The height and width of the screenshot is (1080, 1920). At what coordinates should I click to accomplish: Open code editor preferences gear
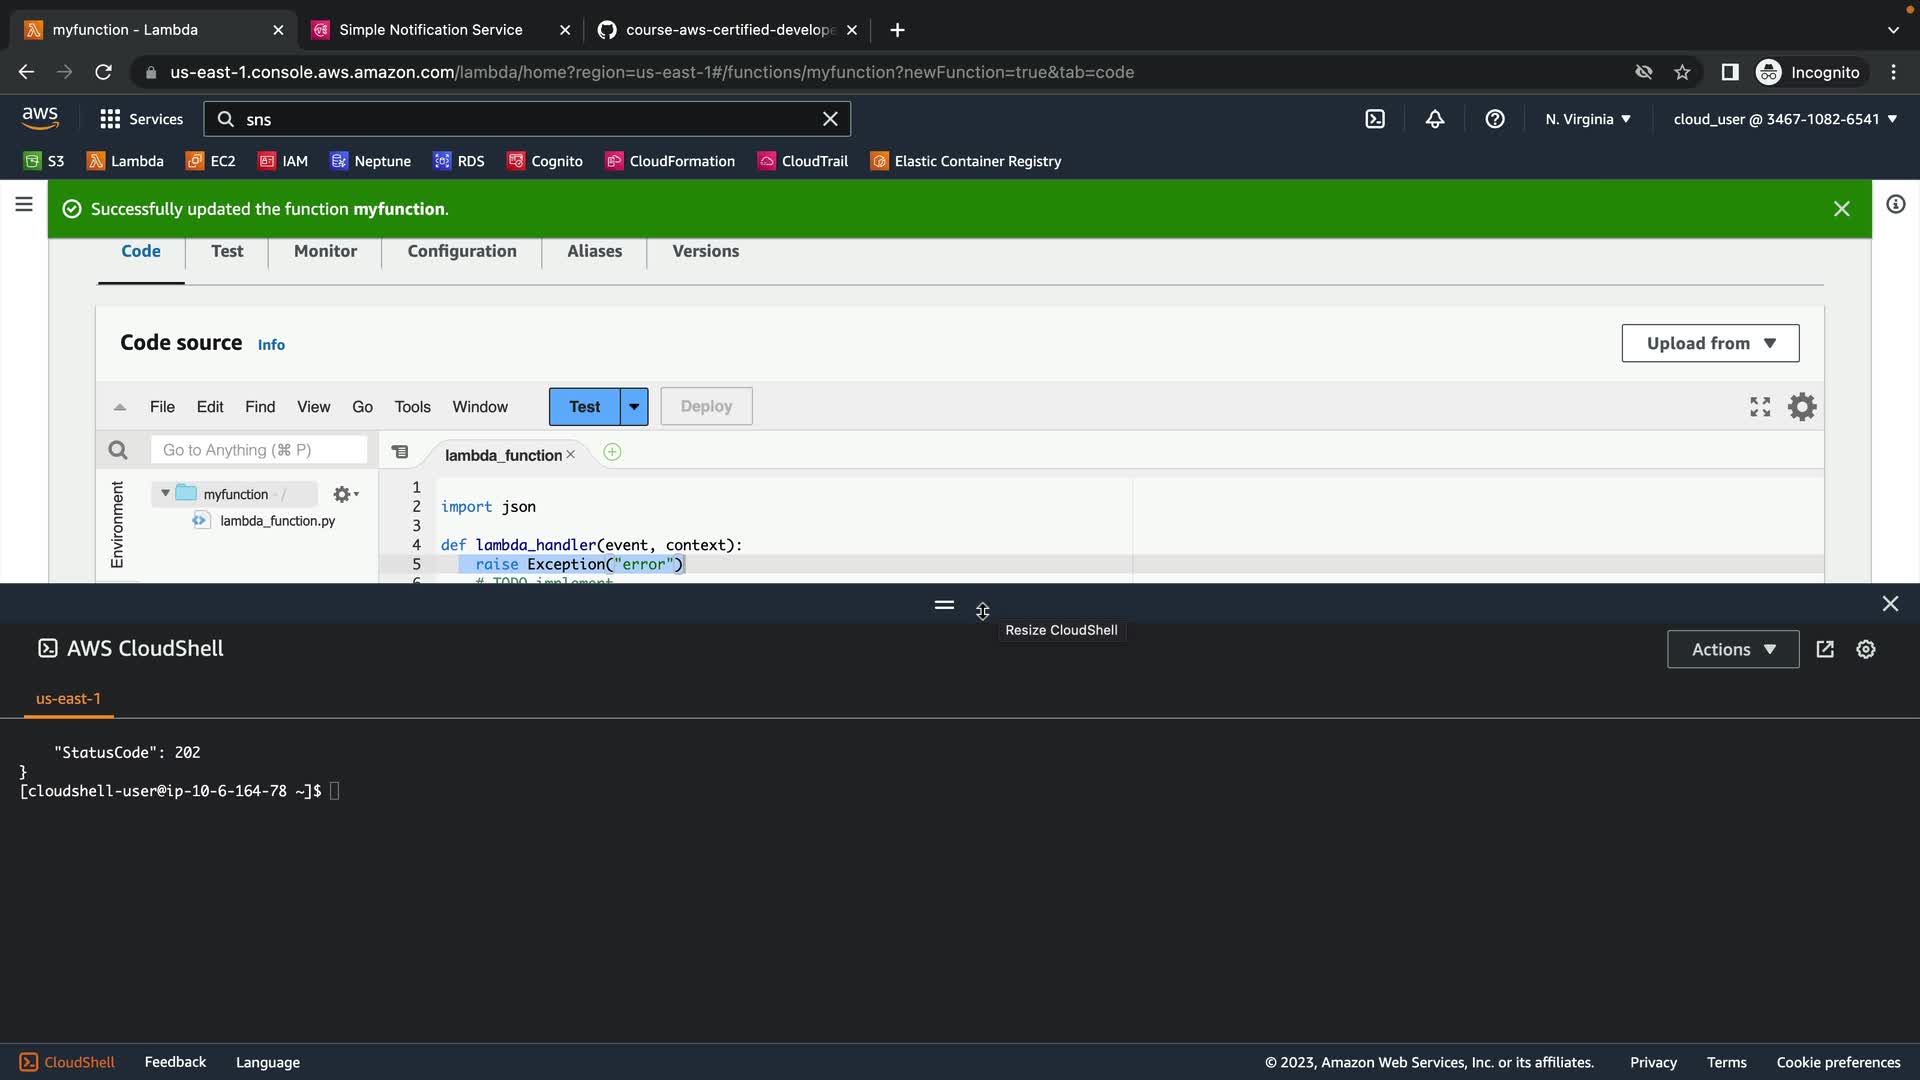(x=1802, y=407)
